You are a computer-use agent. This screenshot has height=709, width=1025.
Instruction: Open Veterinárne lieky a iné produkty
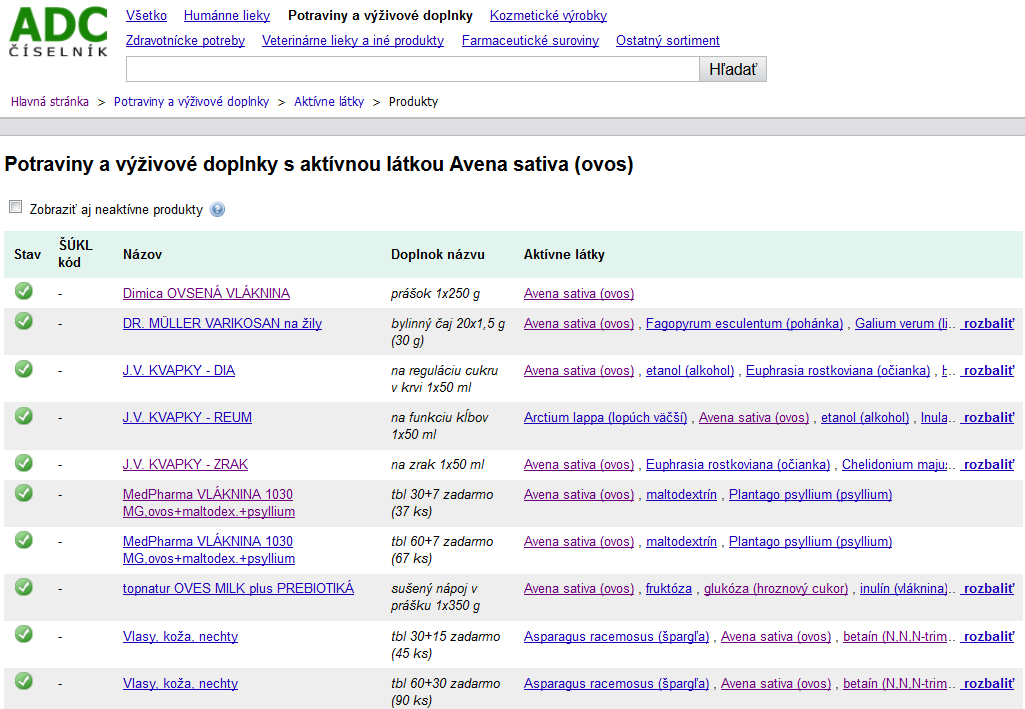pos(353,41)
